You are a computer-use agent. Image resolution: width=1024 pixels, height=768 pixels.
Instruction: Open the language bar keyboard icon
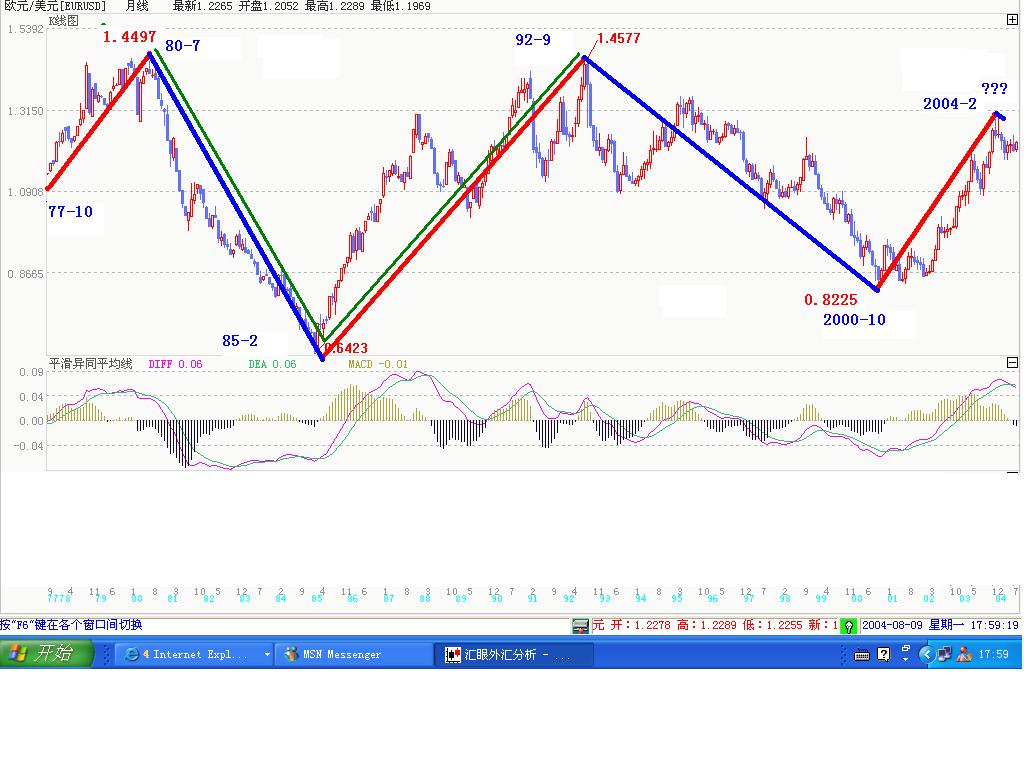(862, 655)
